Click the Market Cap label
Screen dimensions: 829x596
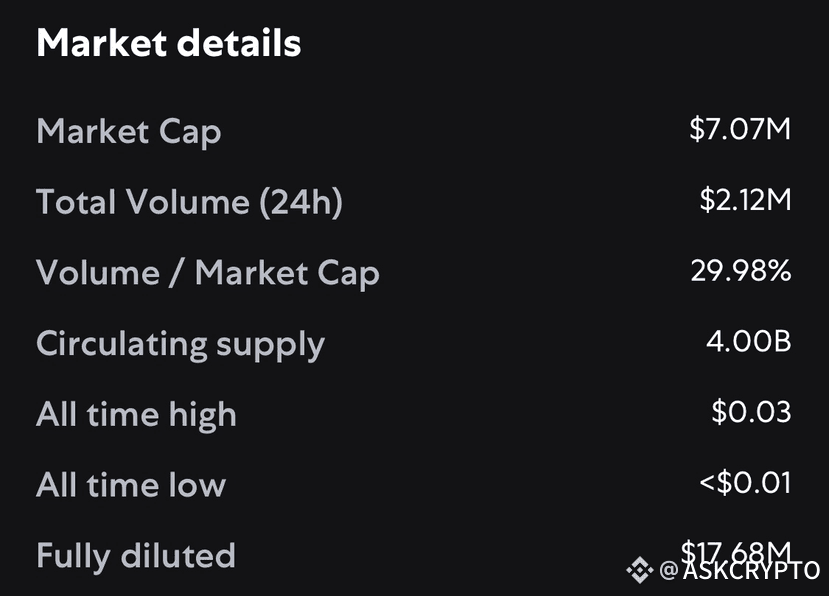pos(129,132)
